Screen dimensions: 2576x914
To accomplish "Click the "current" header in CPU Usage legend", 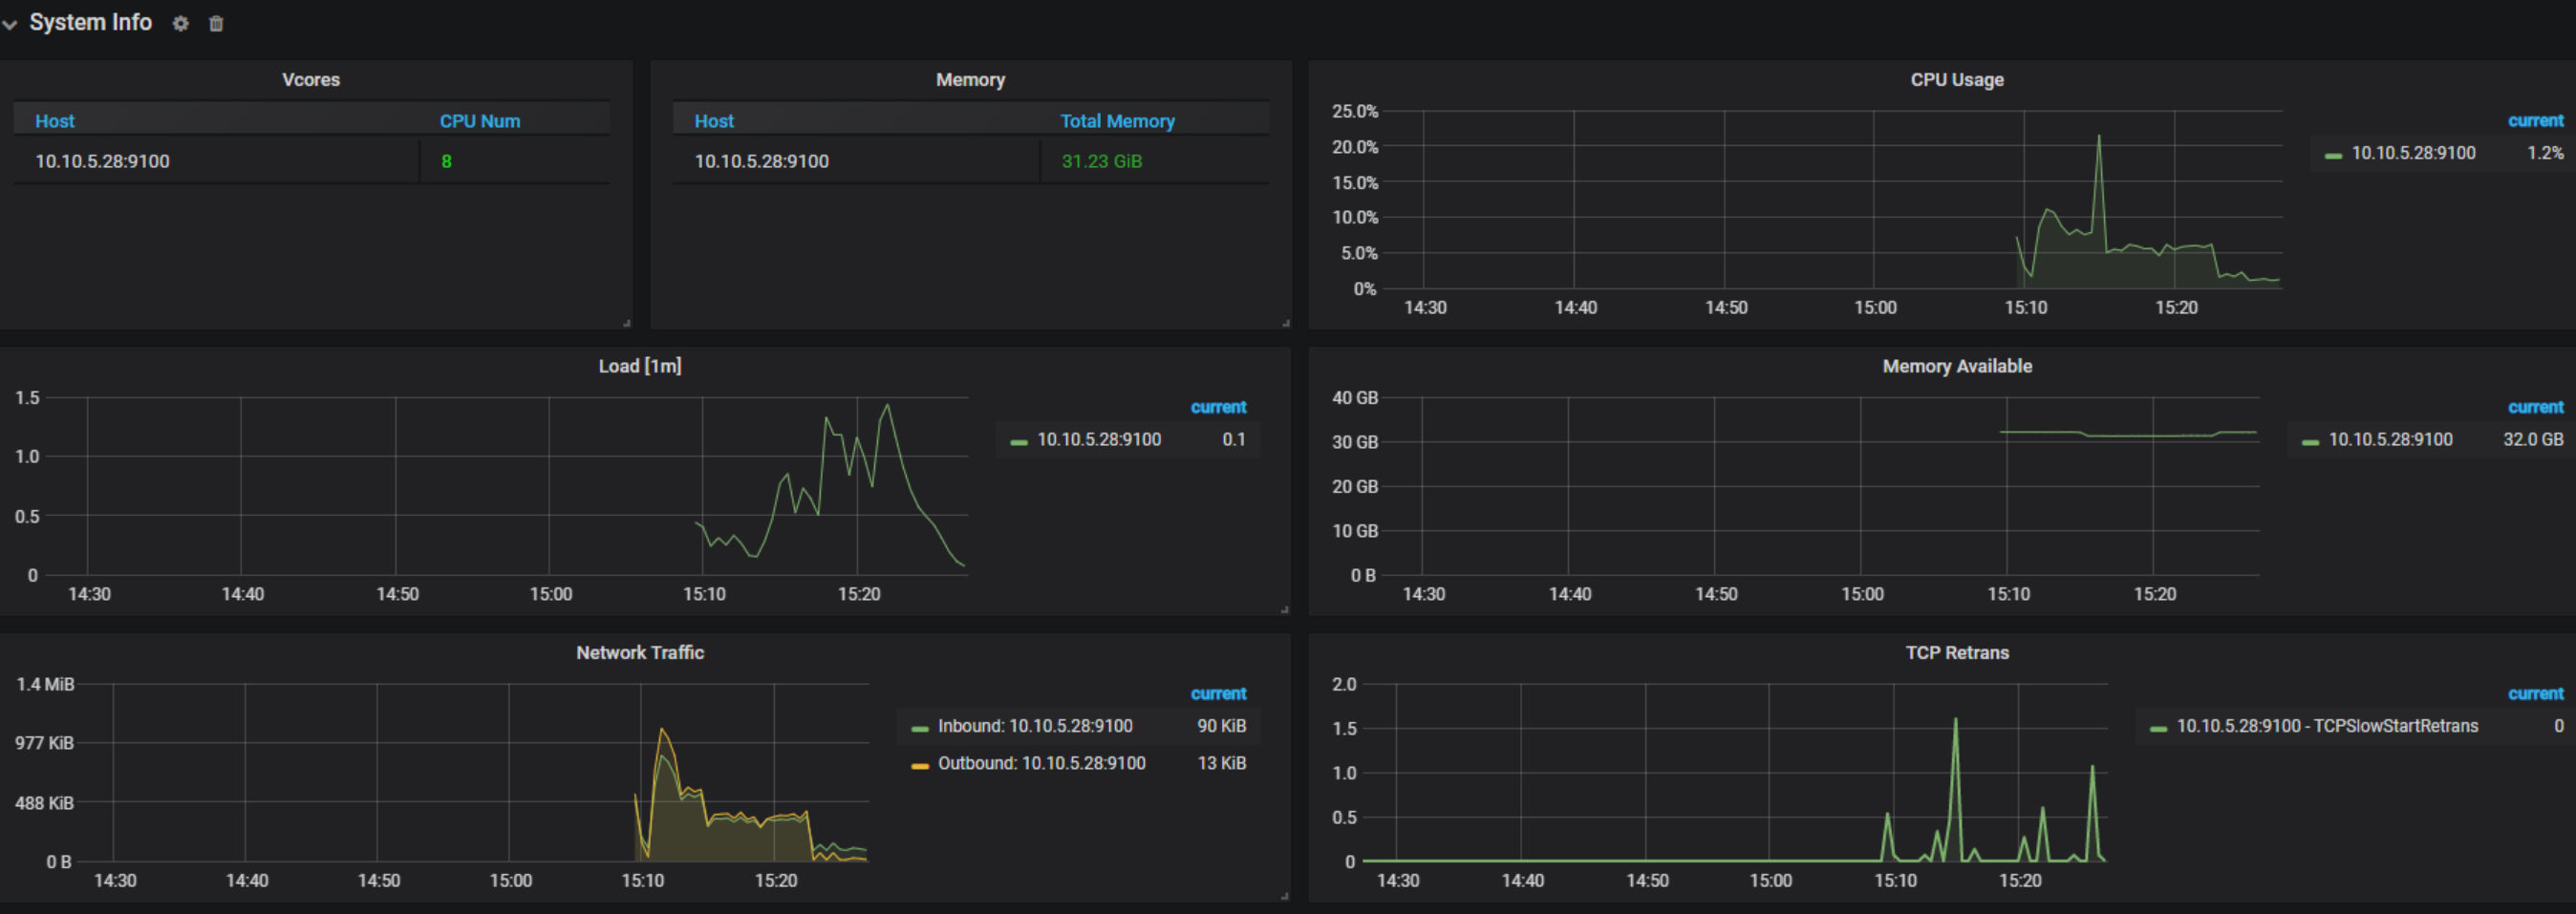I will pos(2534,121).
